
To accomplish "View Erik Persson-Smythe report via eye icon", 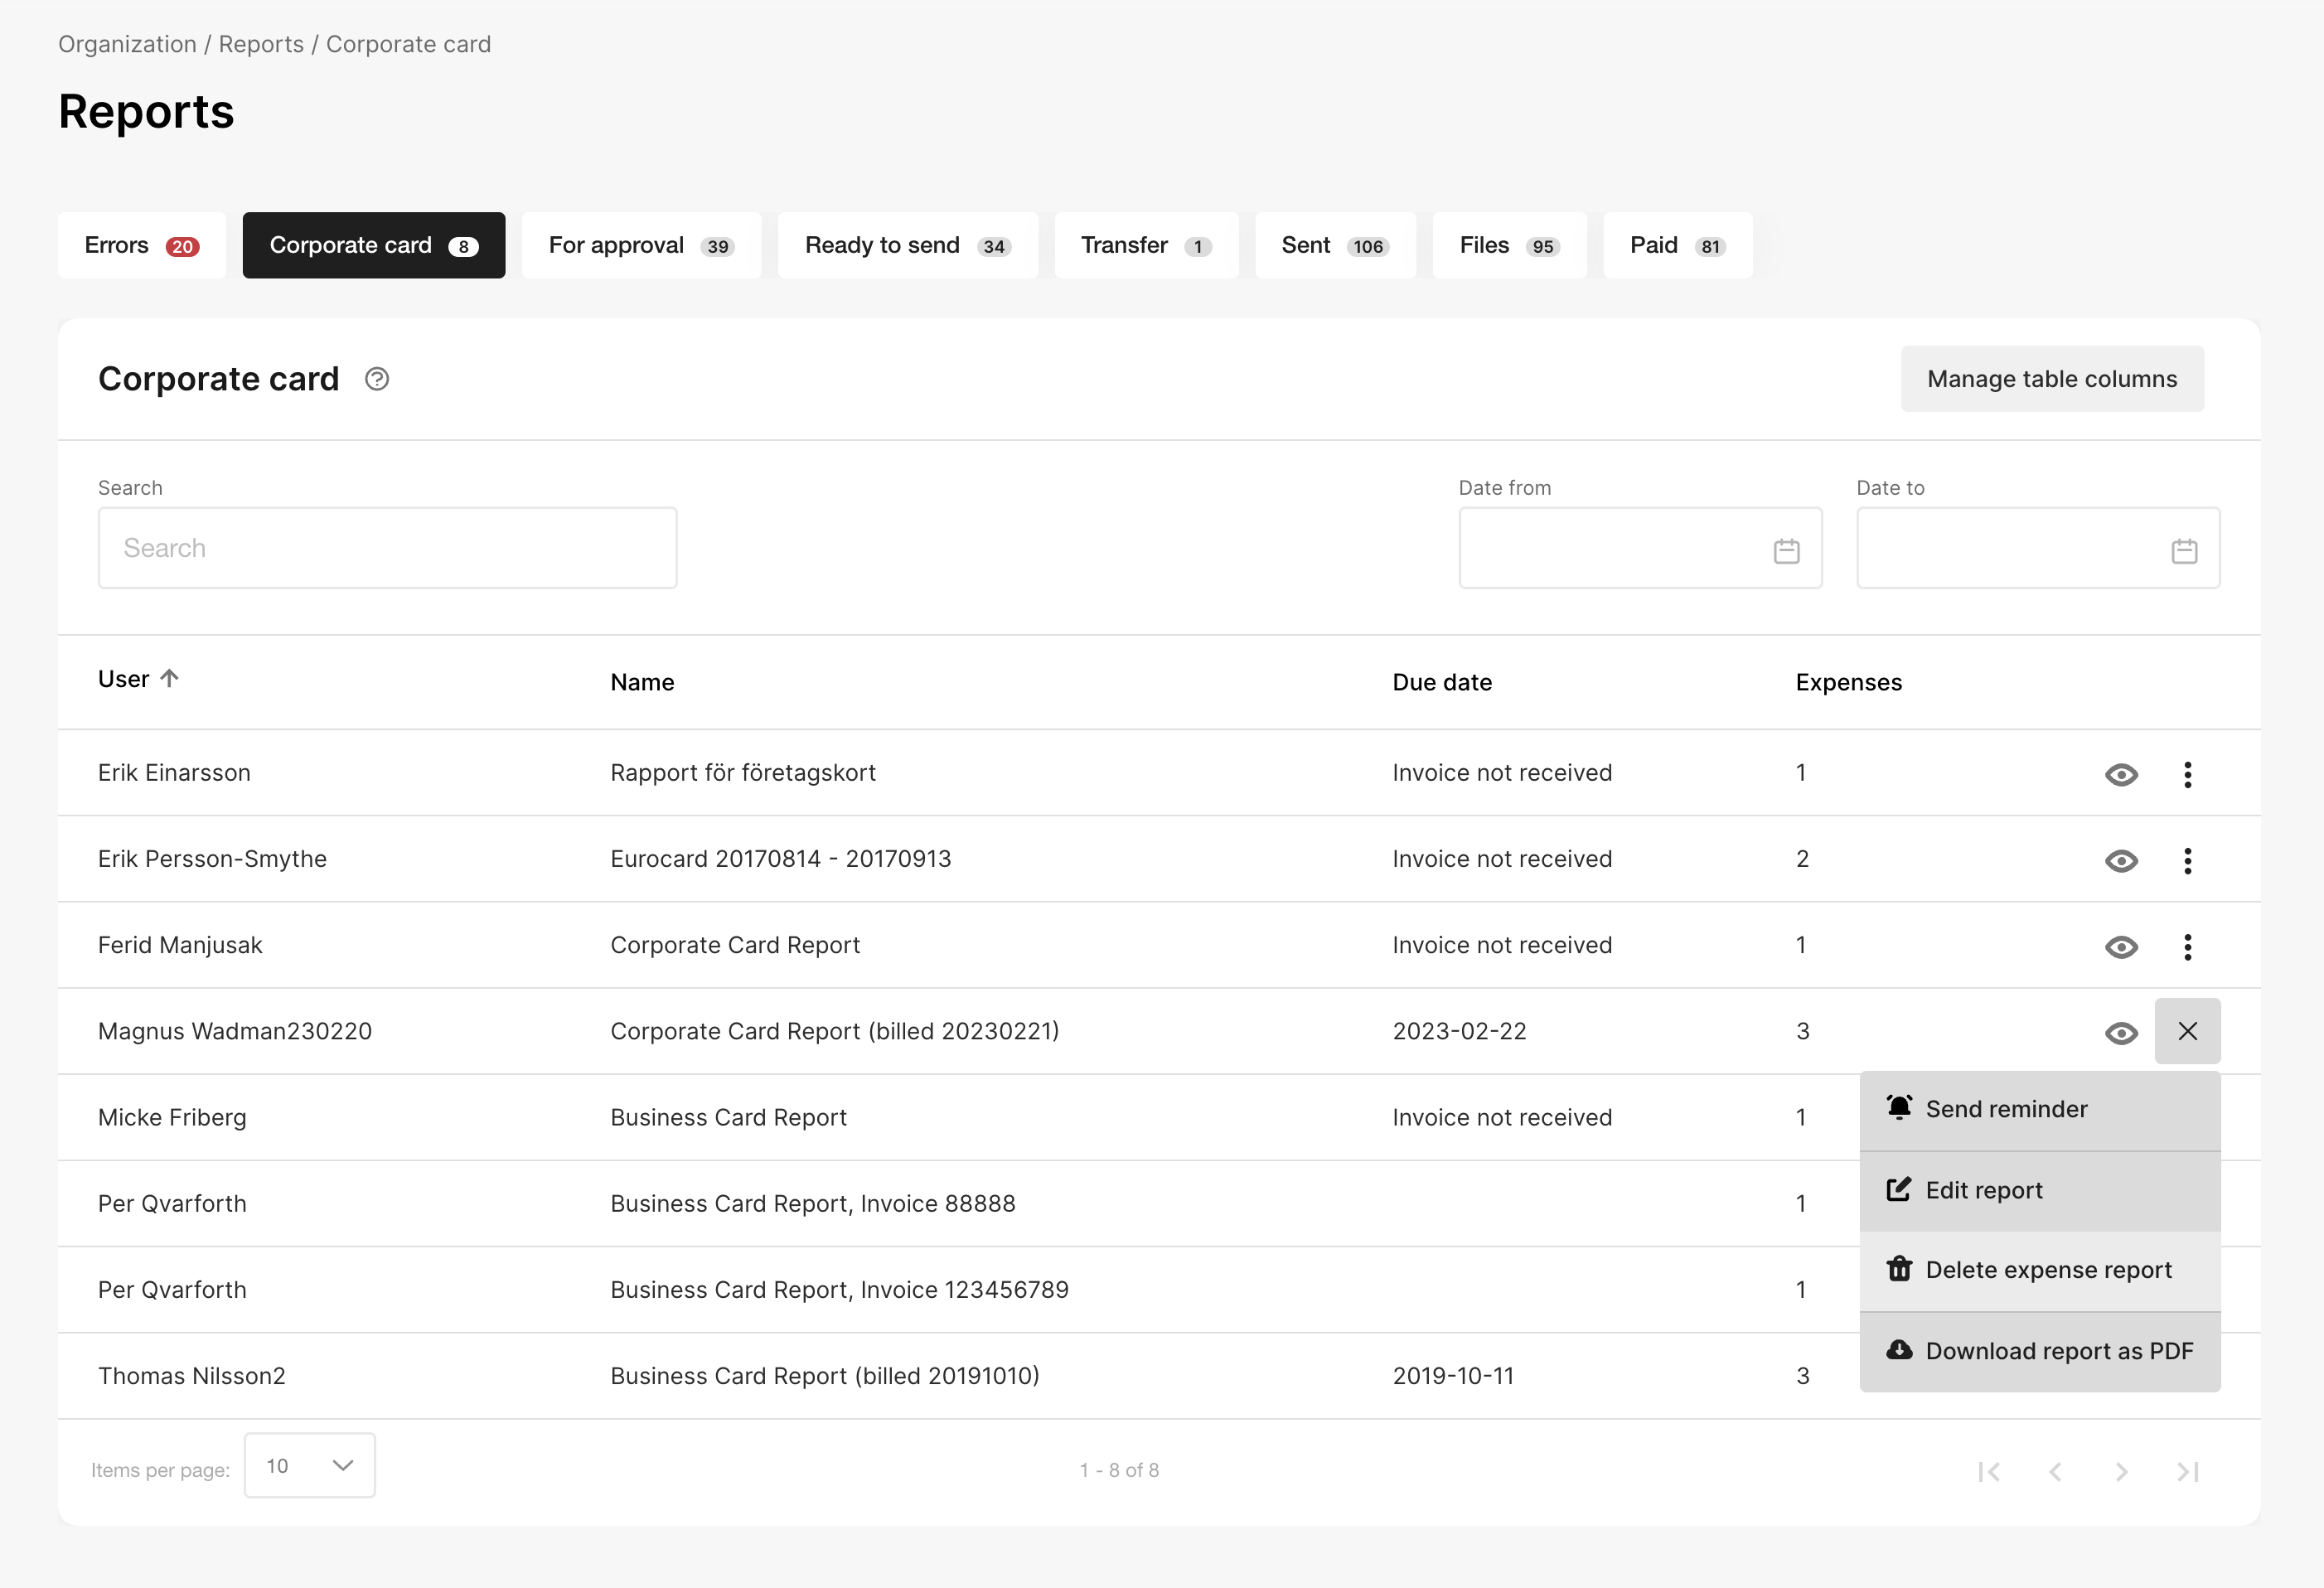I will click(x=2121, y=861).
